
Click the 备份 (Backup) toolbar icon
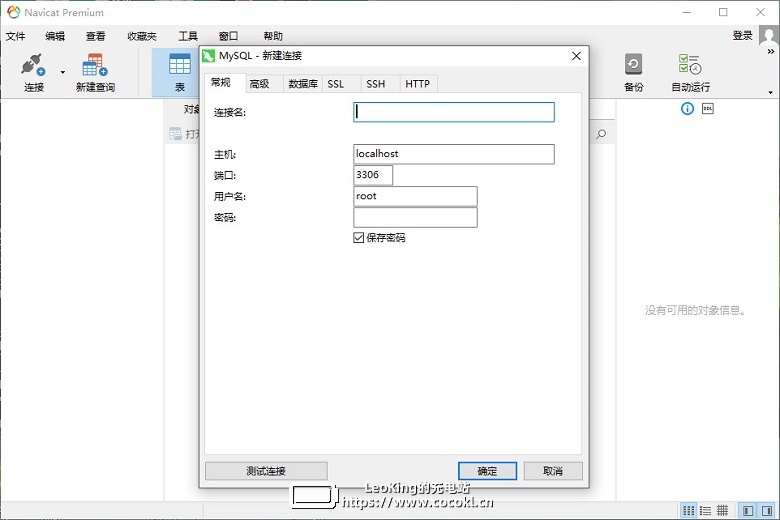[633, 72]
